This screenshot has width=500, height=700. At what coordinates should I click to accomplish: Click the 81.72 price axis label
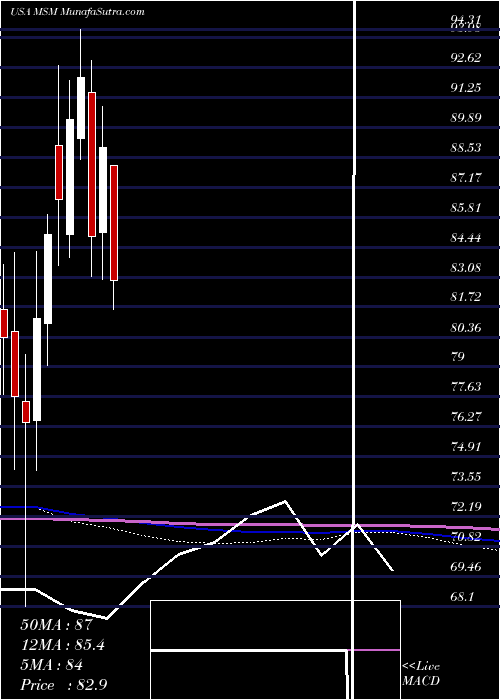(x=466, y=298)
